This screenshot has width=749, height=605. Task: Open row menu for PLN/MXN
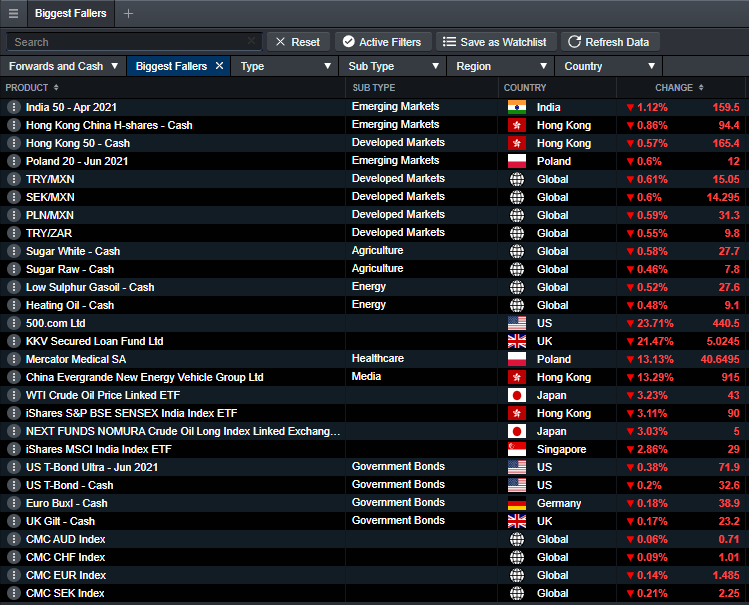14,215
